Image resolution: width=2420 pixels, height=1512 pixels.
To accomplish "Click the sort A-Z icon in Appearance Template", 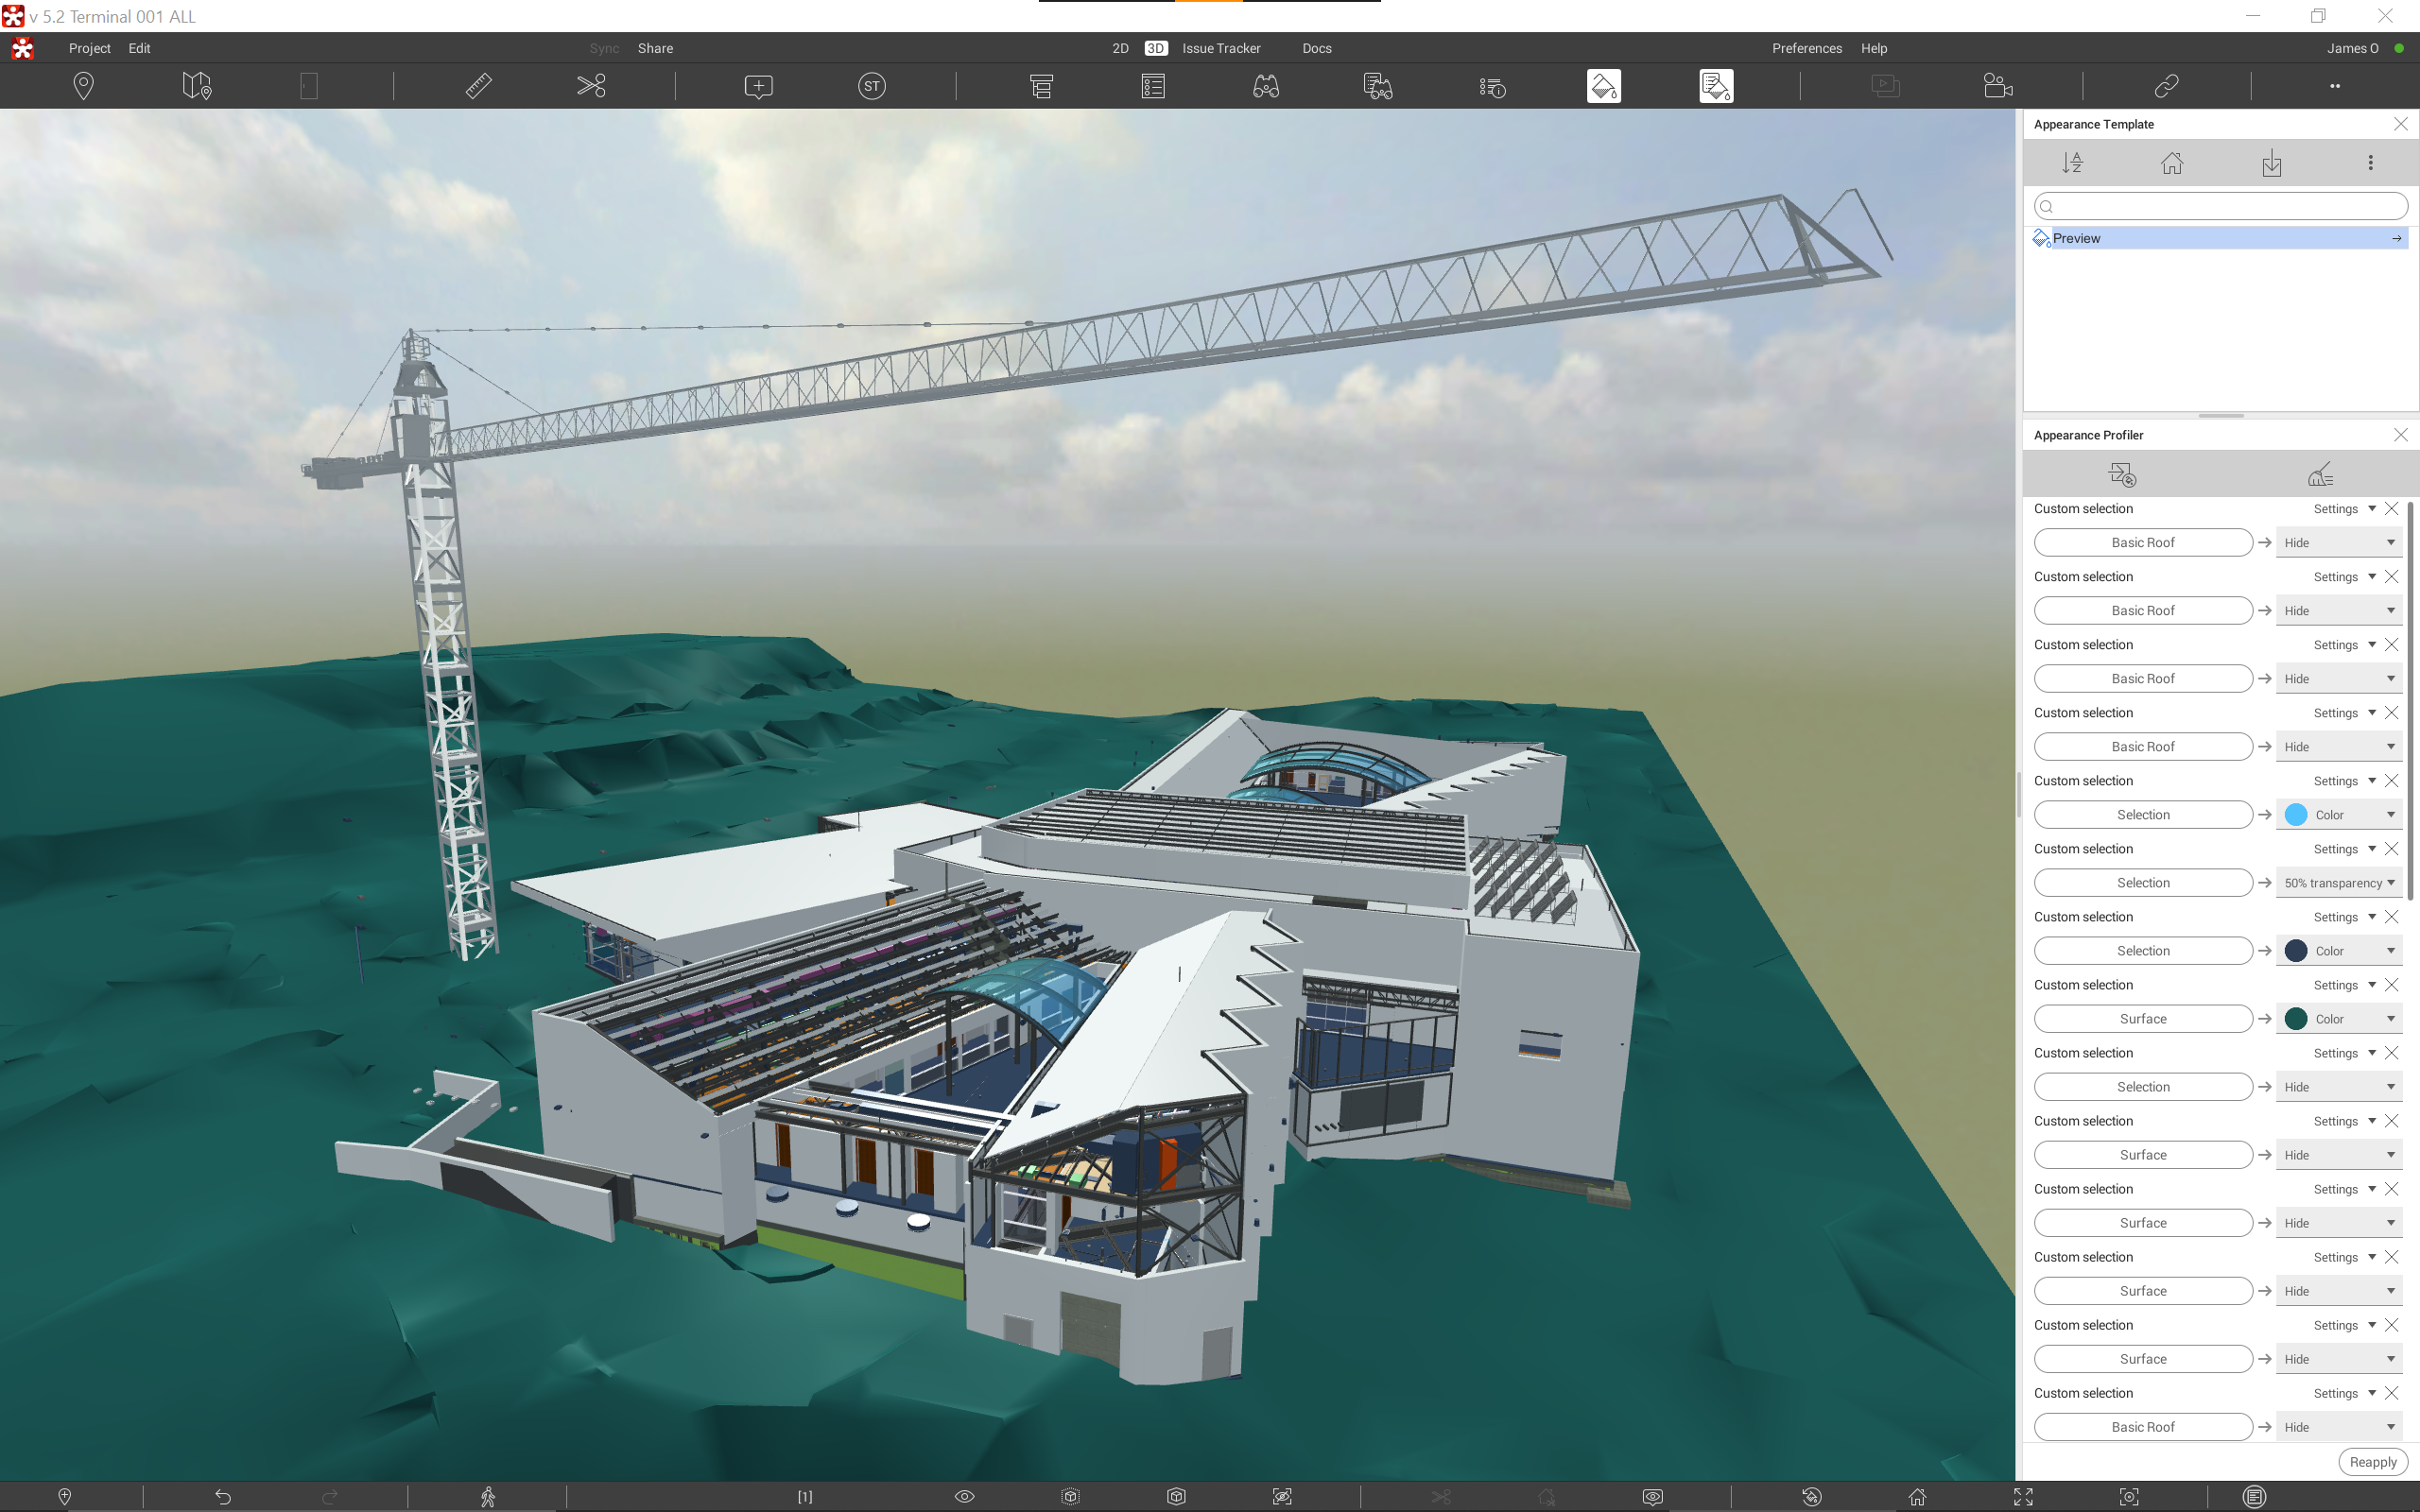I will coord(2072,163).
